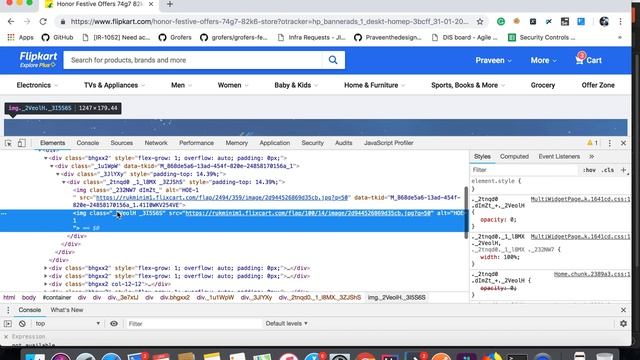This screenshot has width=640, height=360.
Task: Switch to the Sources panel tab
Action: pyautogui.click(x=122, y=143)
